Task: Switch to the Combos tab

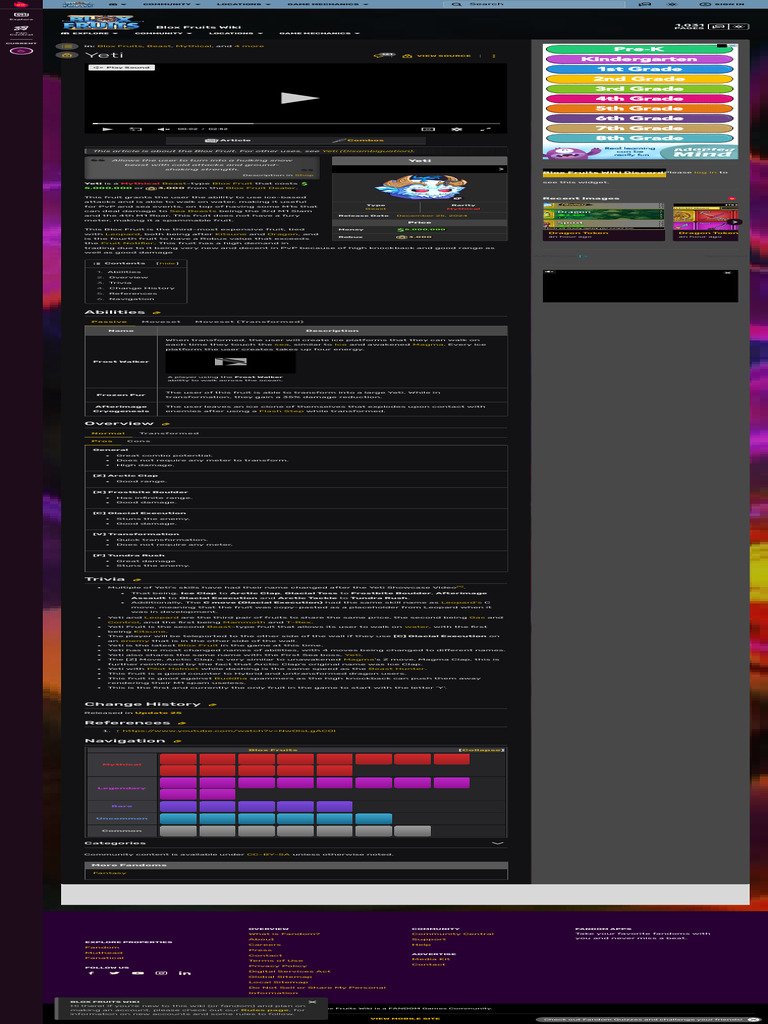Action: point(358,140)
